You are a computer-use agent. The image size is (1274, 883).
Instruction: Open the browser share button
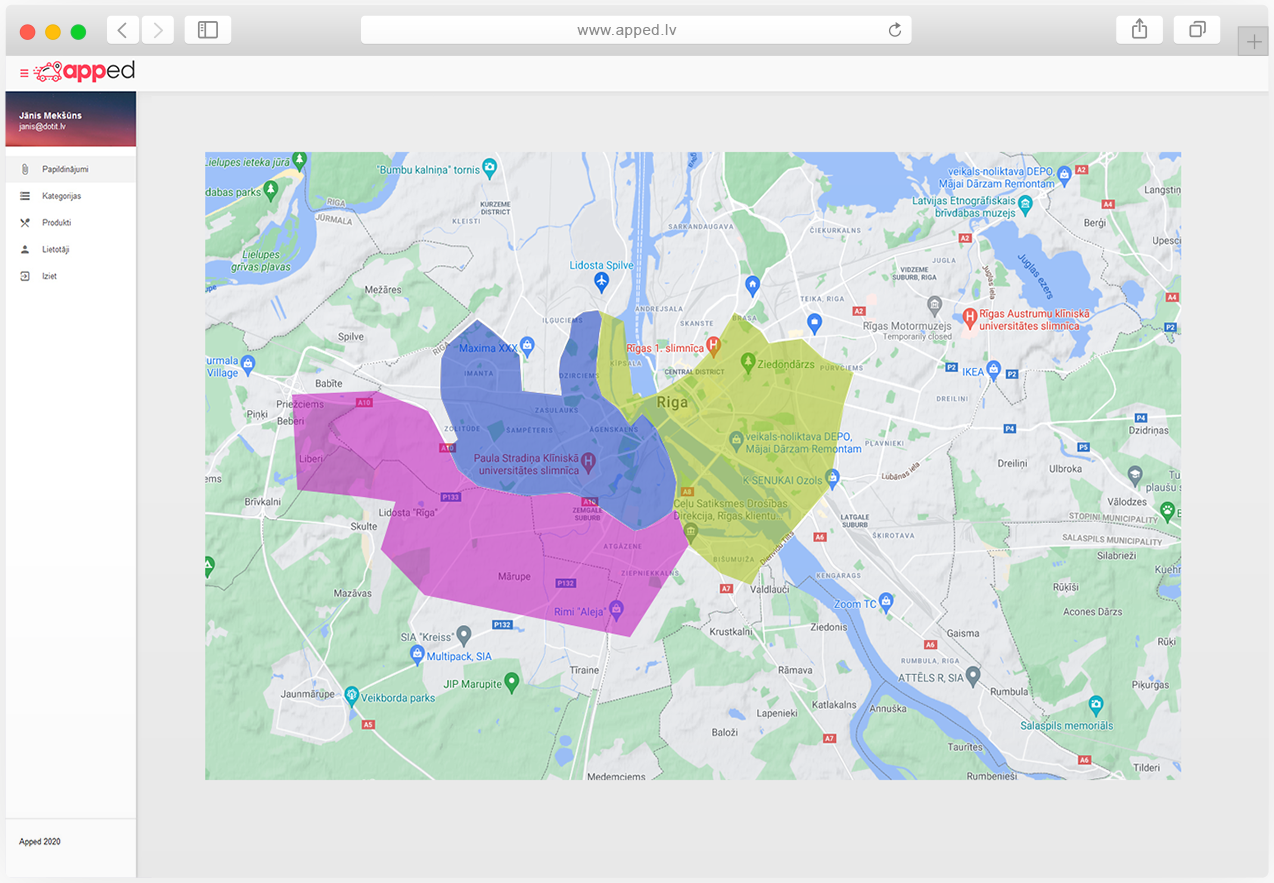click(x=1139, y=30)
